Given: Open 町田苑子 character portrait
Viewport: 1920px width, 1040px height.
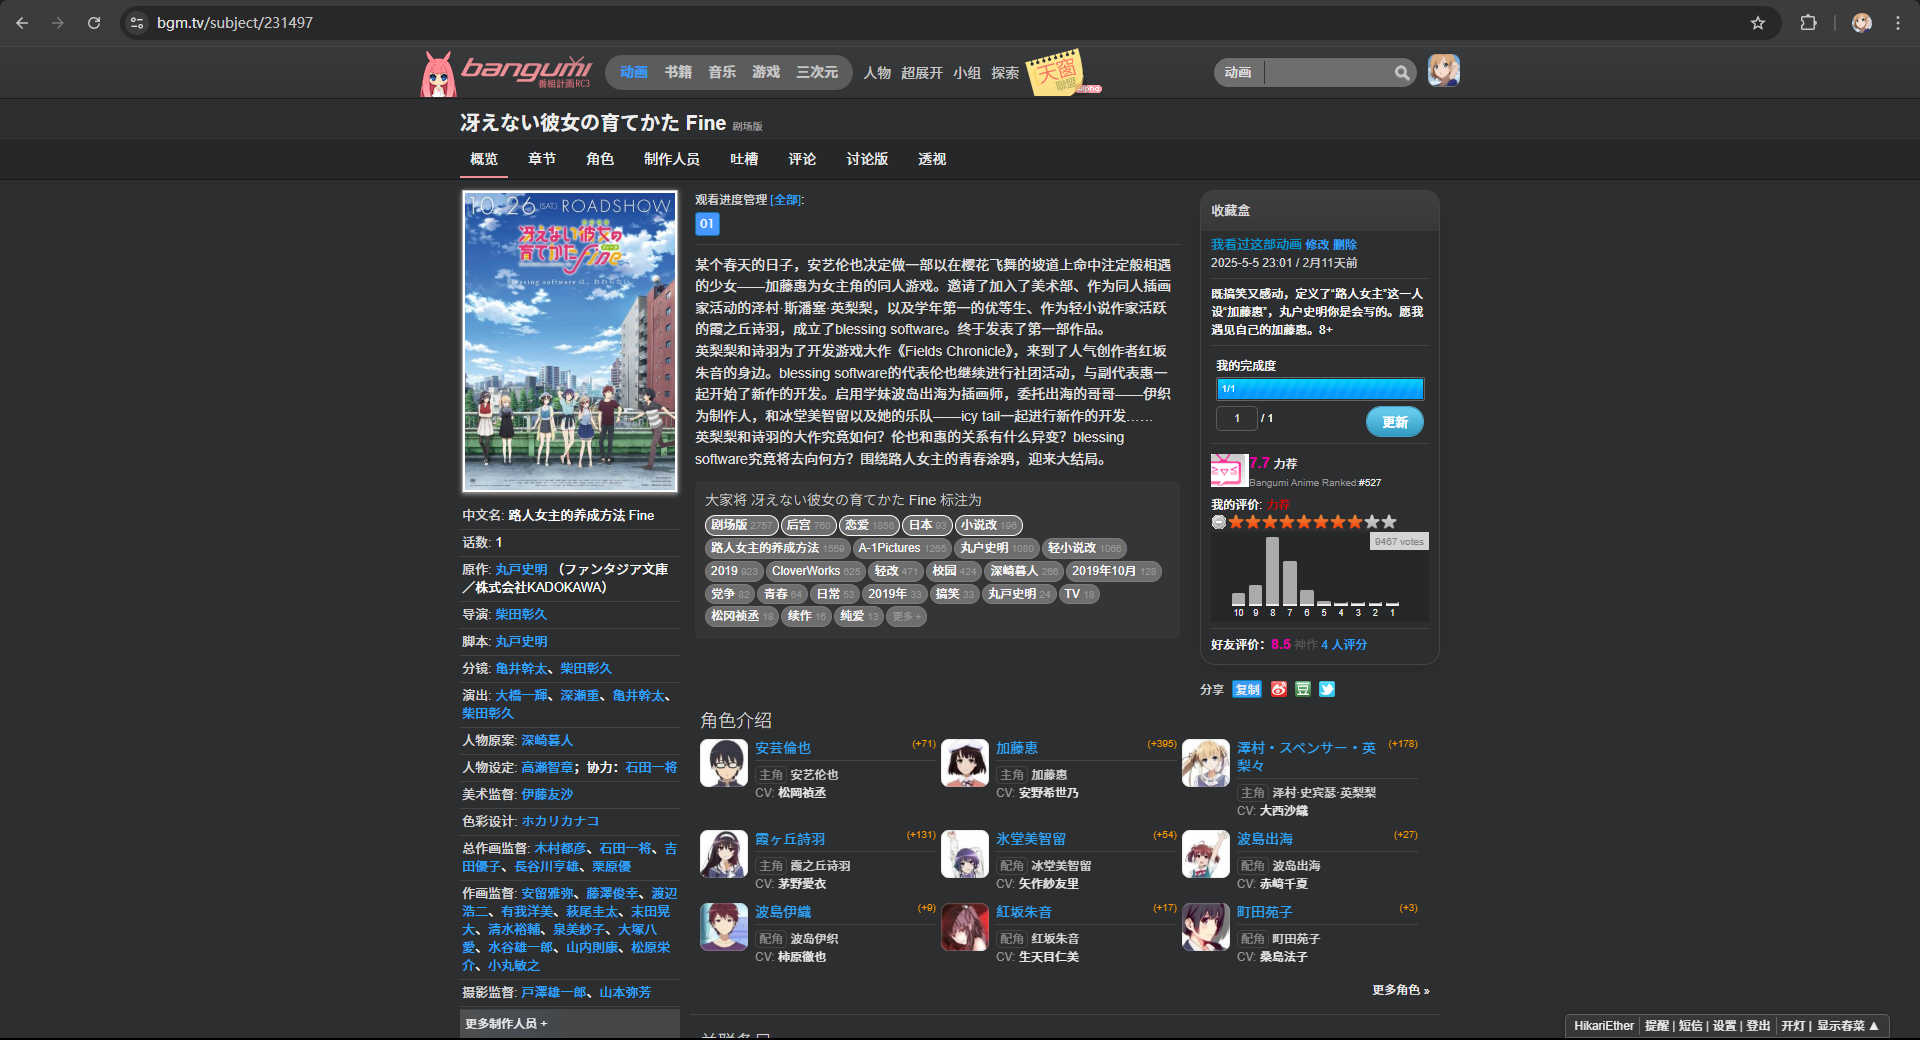Looking at the screenshot, I should point(1206,927).
